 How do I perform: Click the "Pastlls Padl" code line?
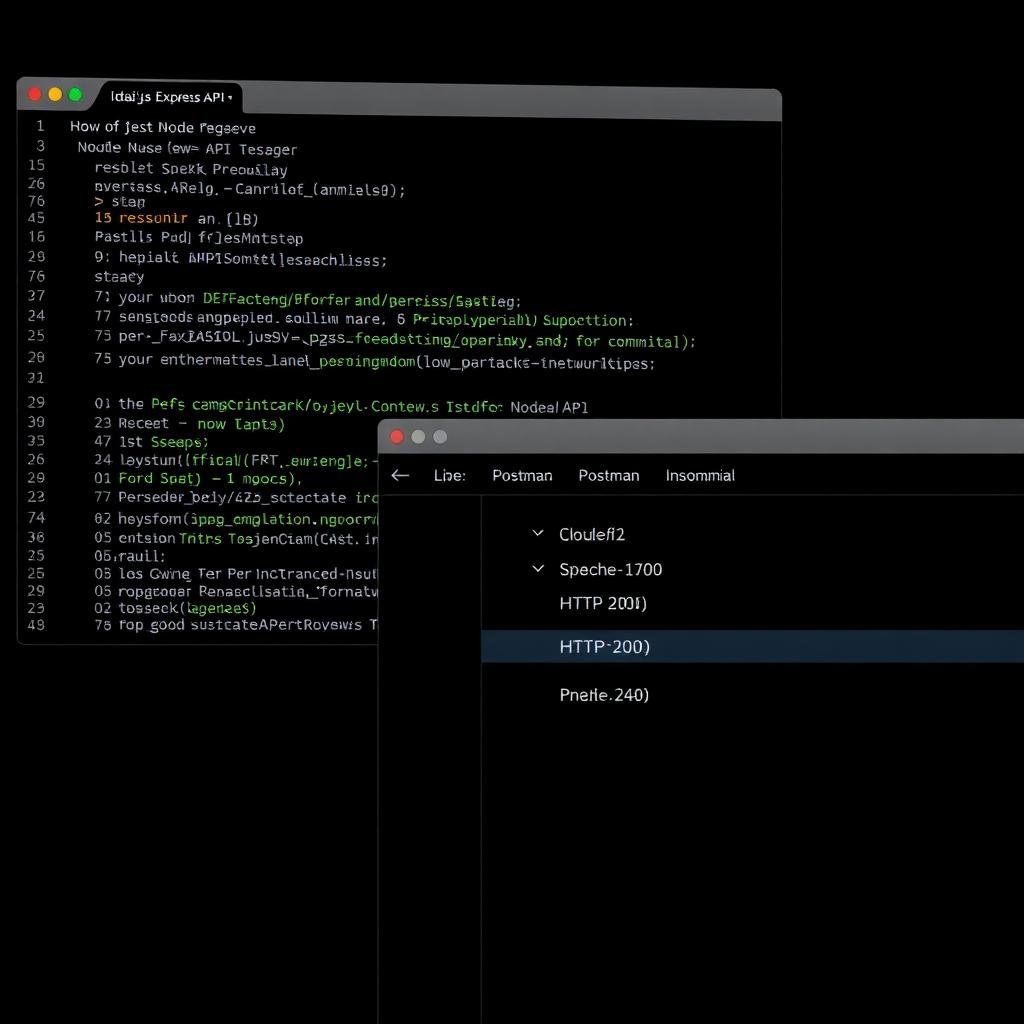point(199,238)
